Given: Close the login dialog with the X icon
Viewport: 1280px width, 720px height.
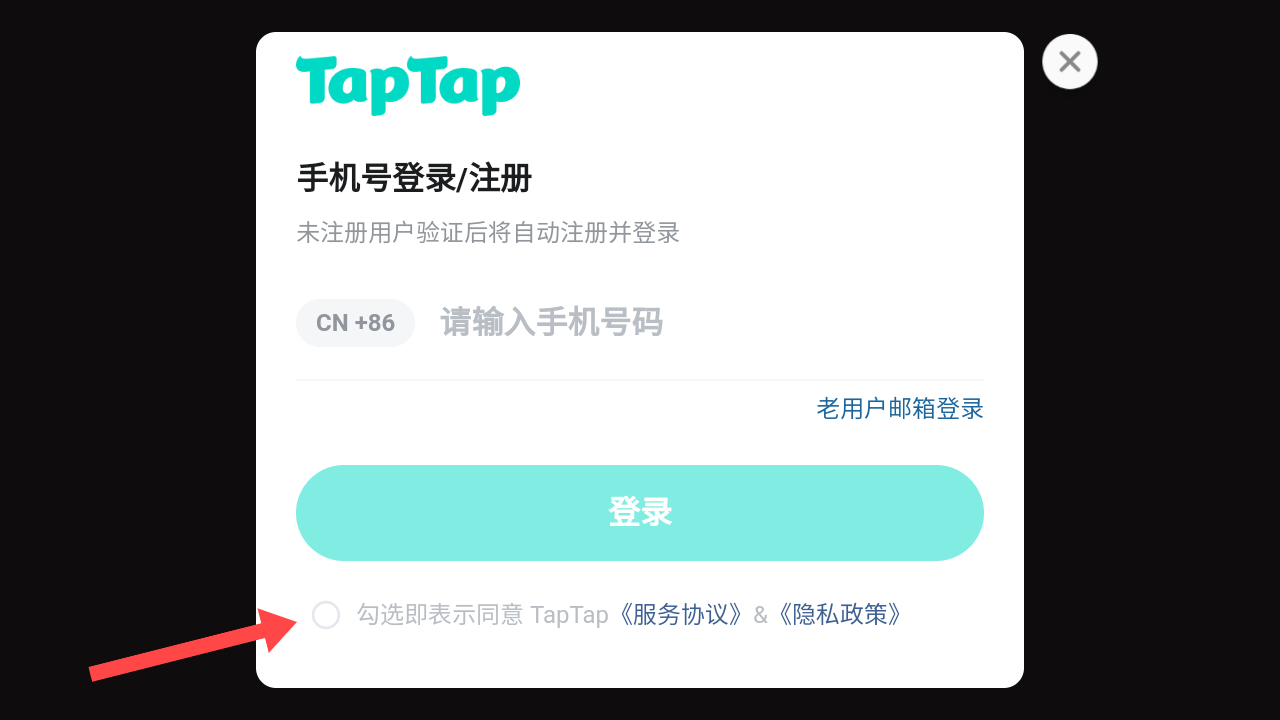Looking at the screenshot, I should (x=1070, y=62).
